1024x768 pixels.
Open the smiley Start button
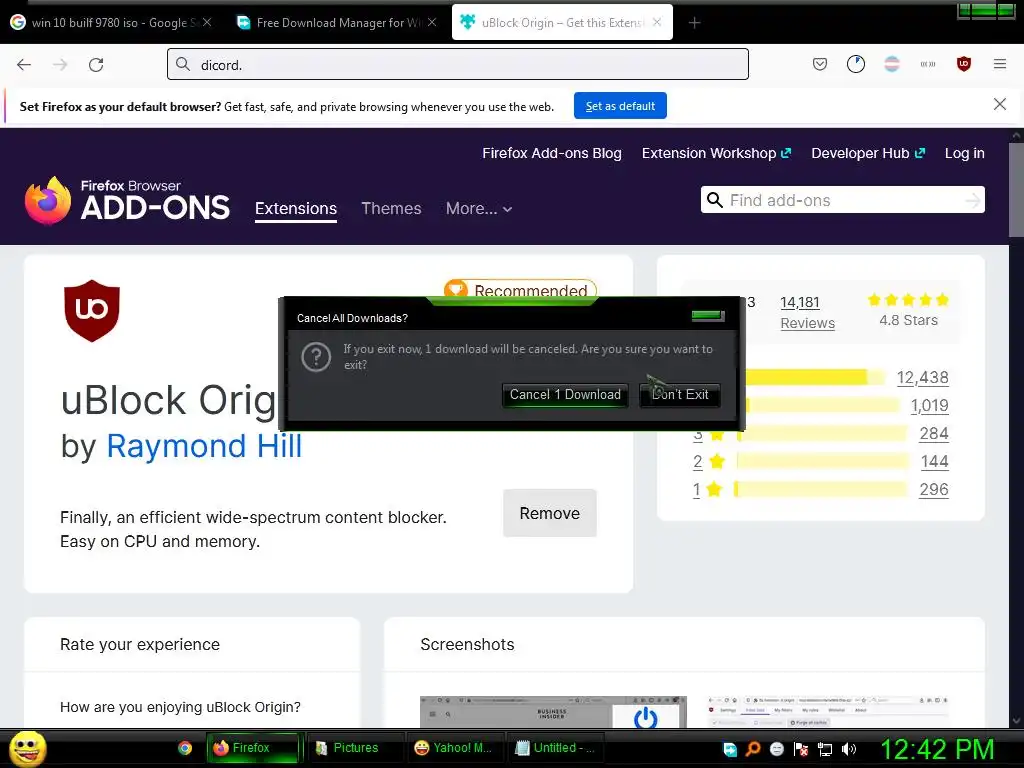27,749
